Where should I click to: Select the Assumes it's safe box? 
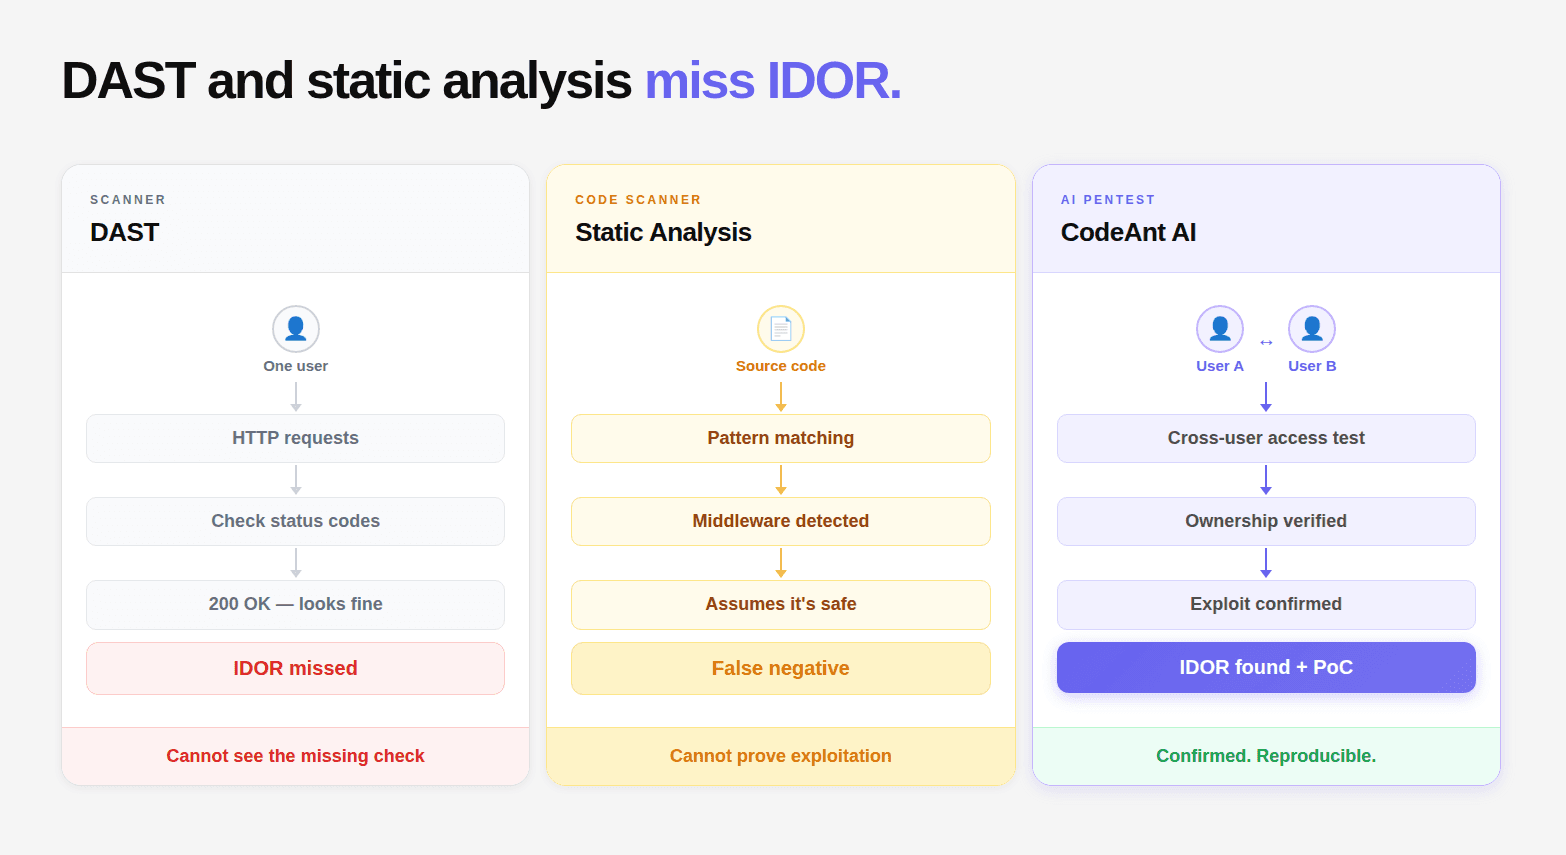(781, 604)
